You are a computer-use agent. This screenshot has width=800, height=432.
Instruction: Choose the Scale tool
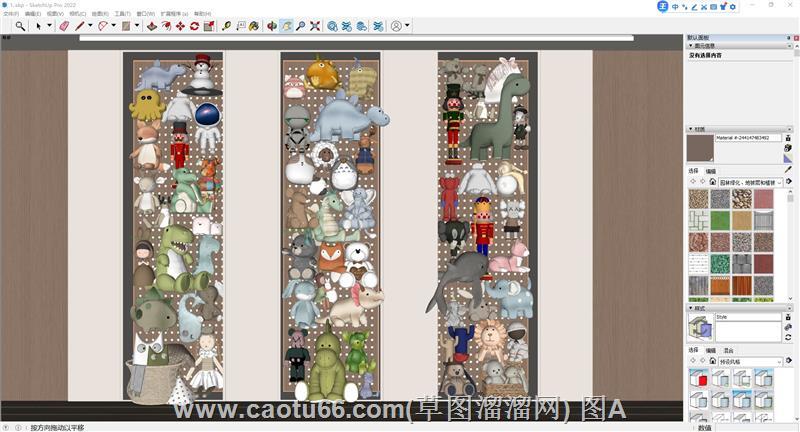pyautogui.click(x=209, y=26)
